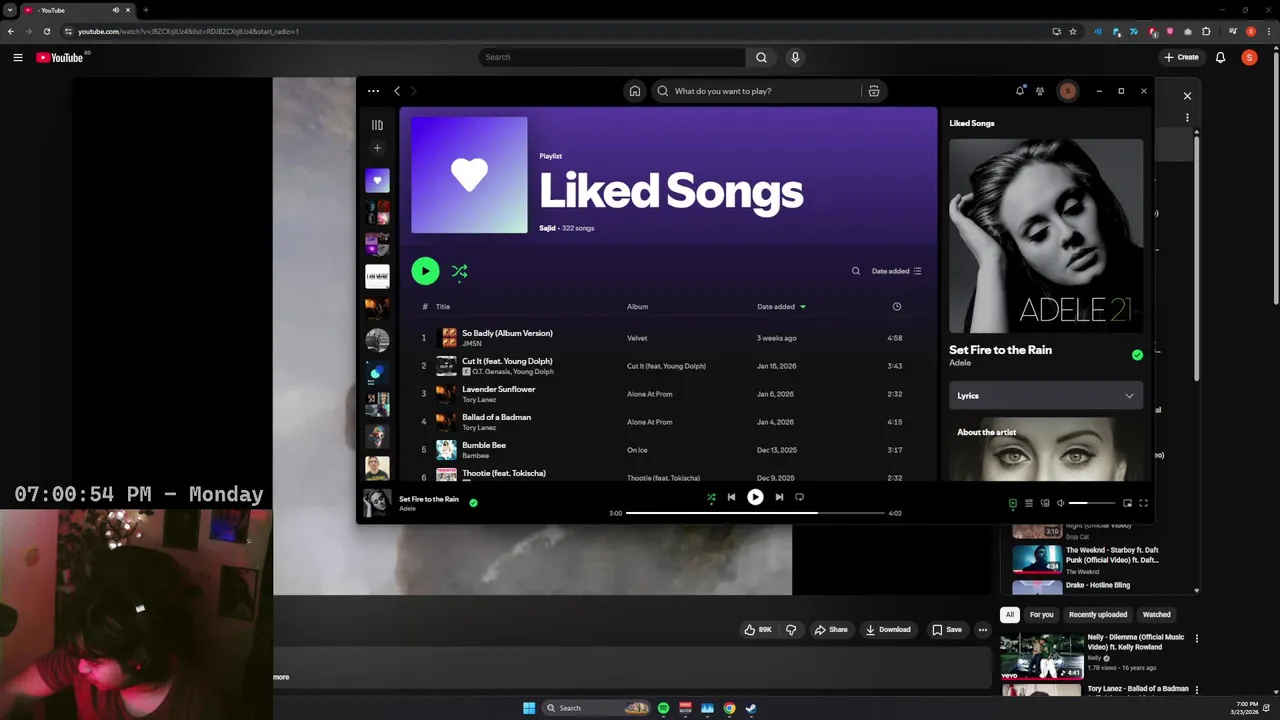The height and width of the screenshot is (720, 1280).
Task: Select the song Bumble Bee
Action: (484, 445)
